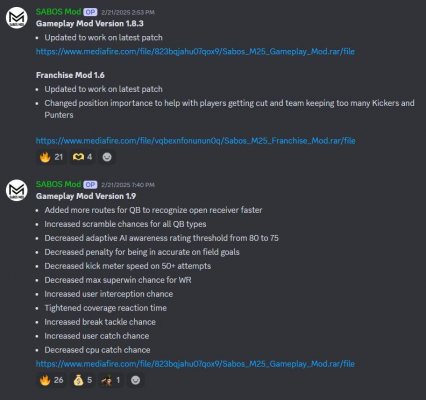Open the Franchise Mod mediafire download link
426x400 pixels.
(x=195, y=141)
